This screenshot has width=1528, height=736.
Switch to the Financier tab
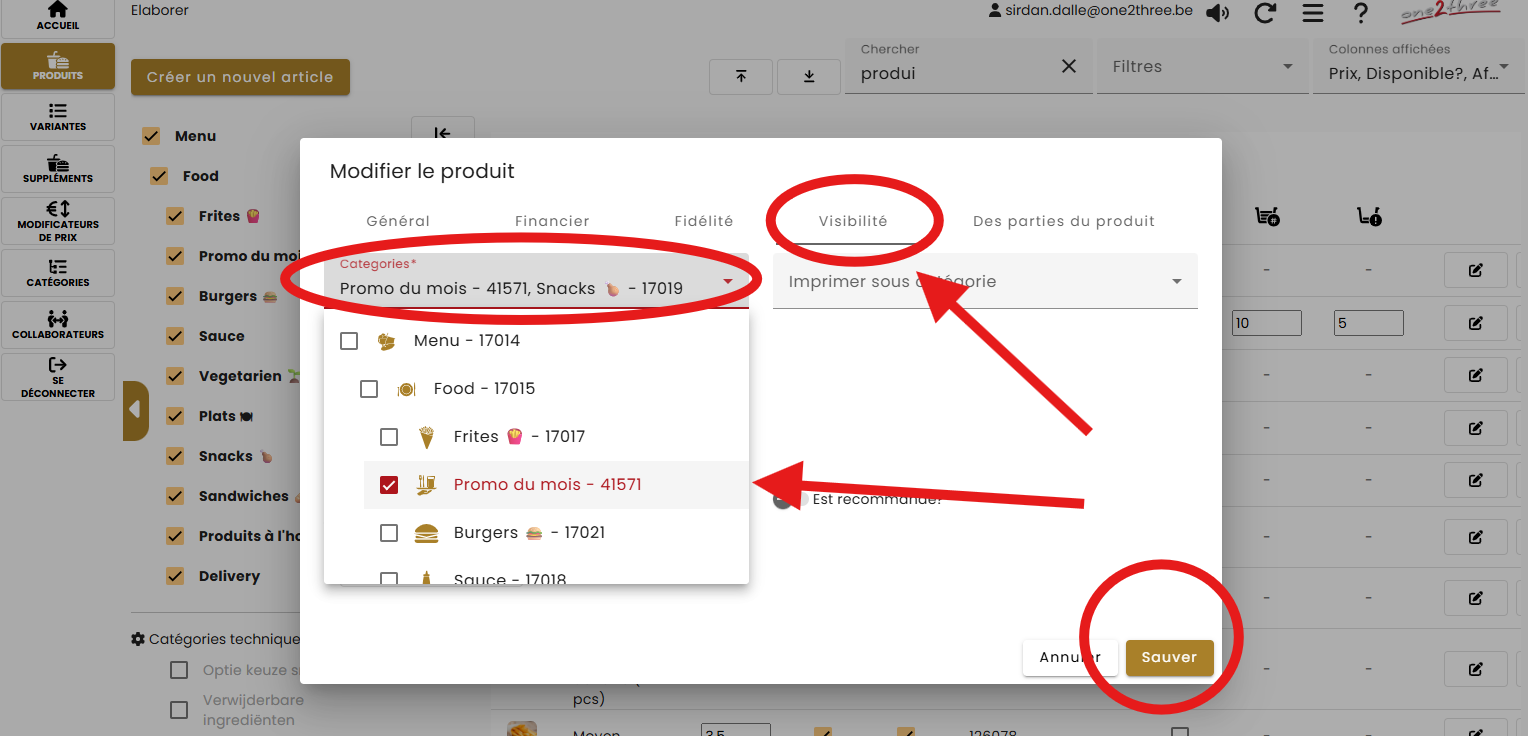(x=552, y=221)
